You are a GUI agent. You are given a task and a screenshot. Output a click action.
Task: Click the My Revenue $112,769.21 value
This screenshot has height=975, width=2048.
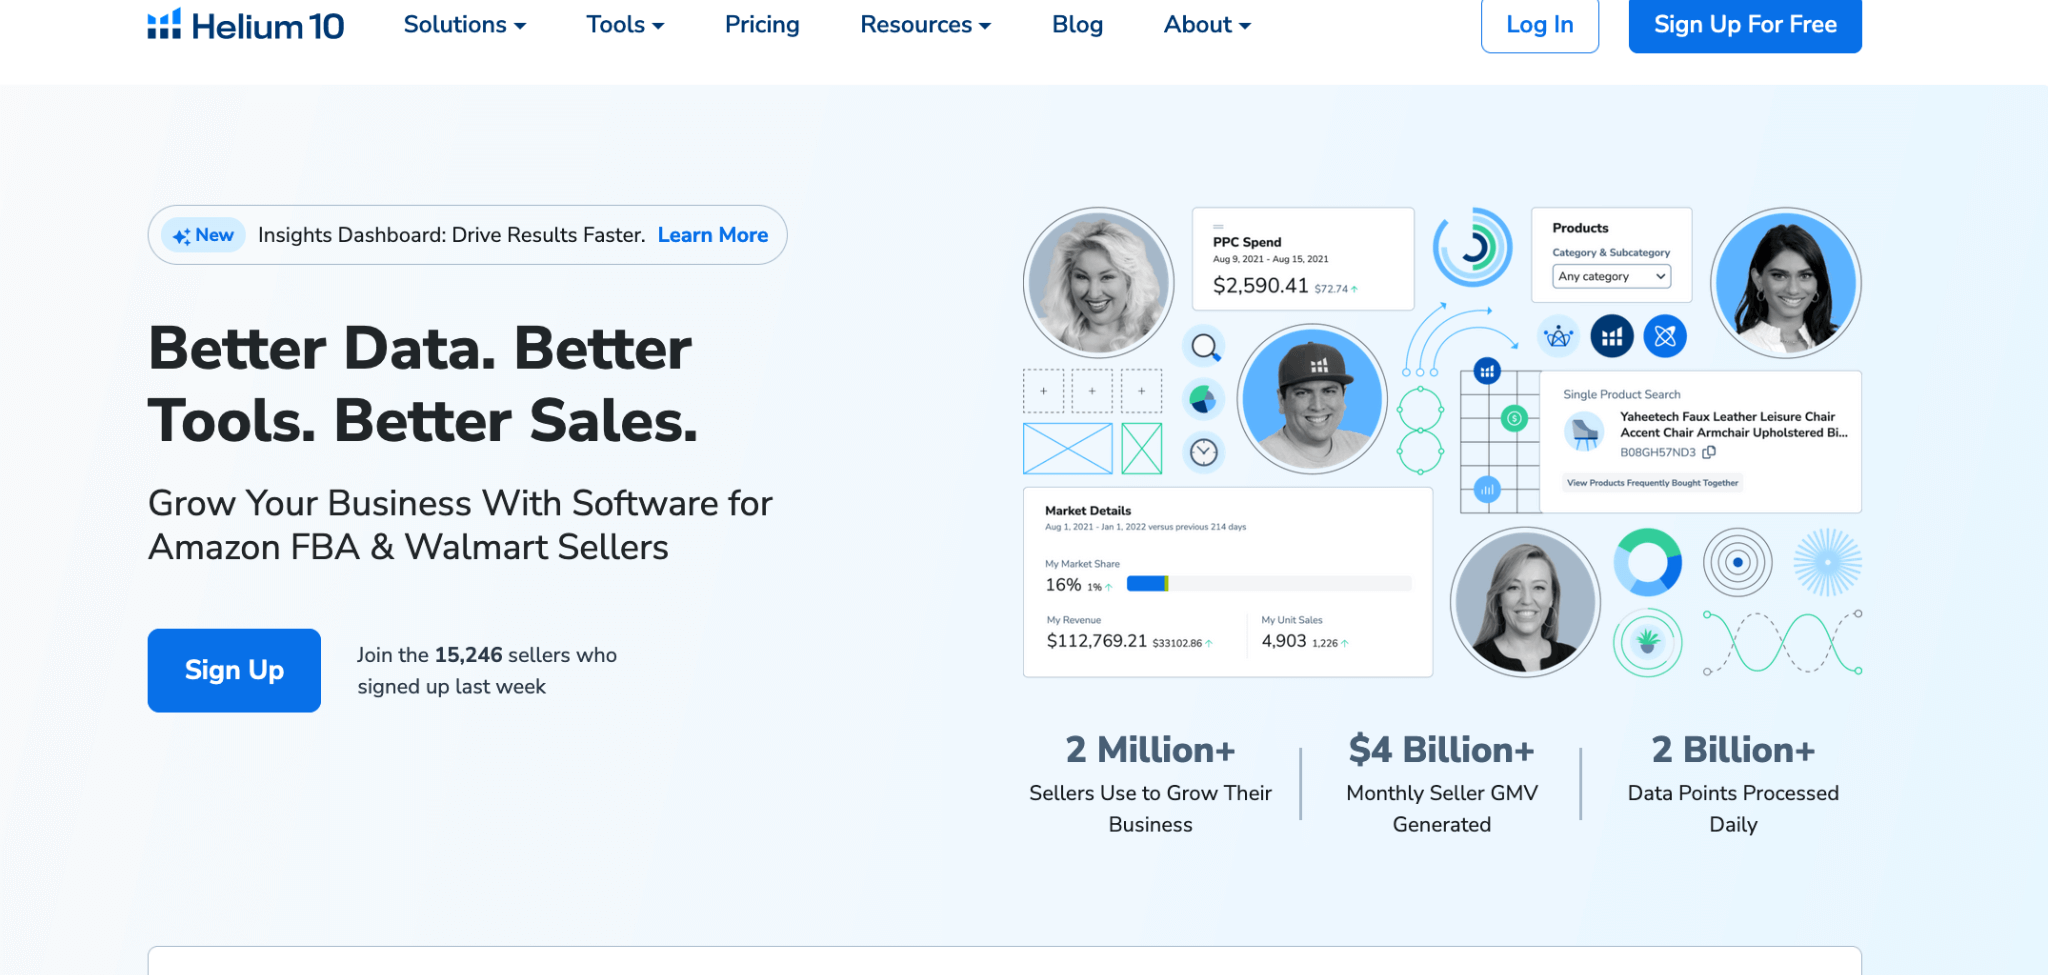[1096, 641]
